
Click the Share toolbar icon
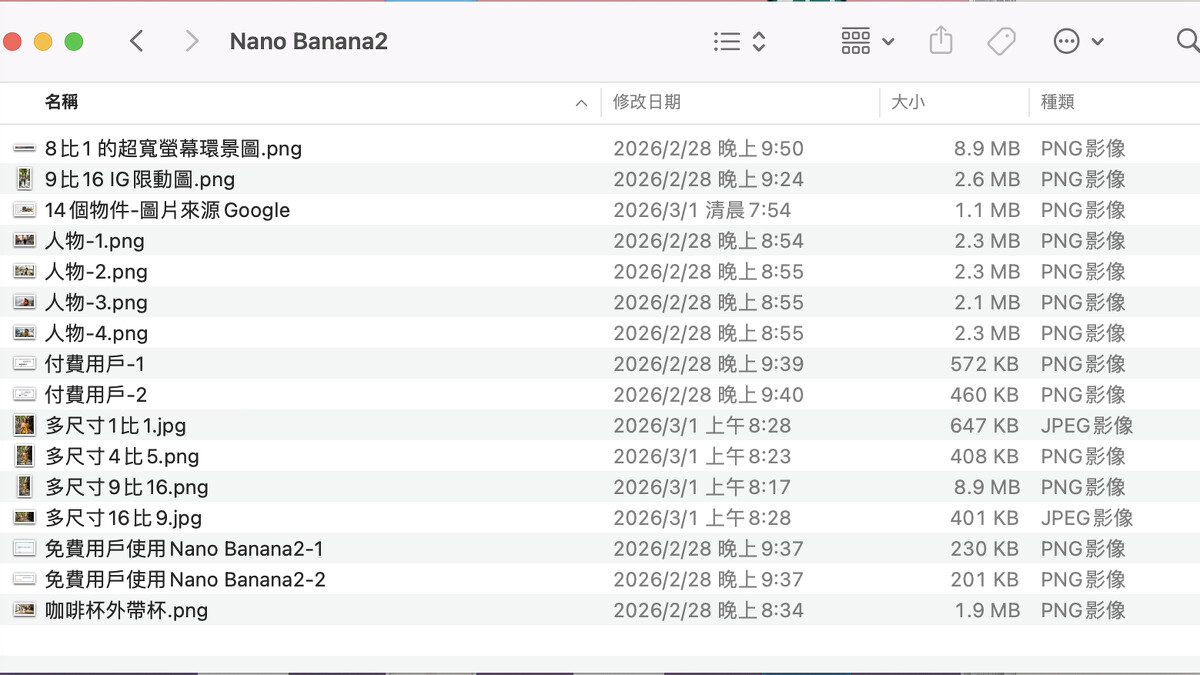coord(940,41)
